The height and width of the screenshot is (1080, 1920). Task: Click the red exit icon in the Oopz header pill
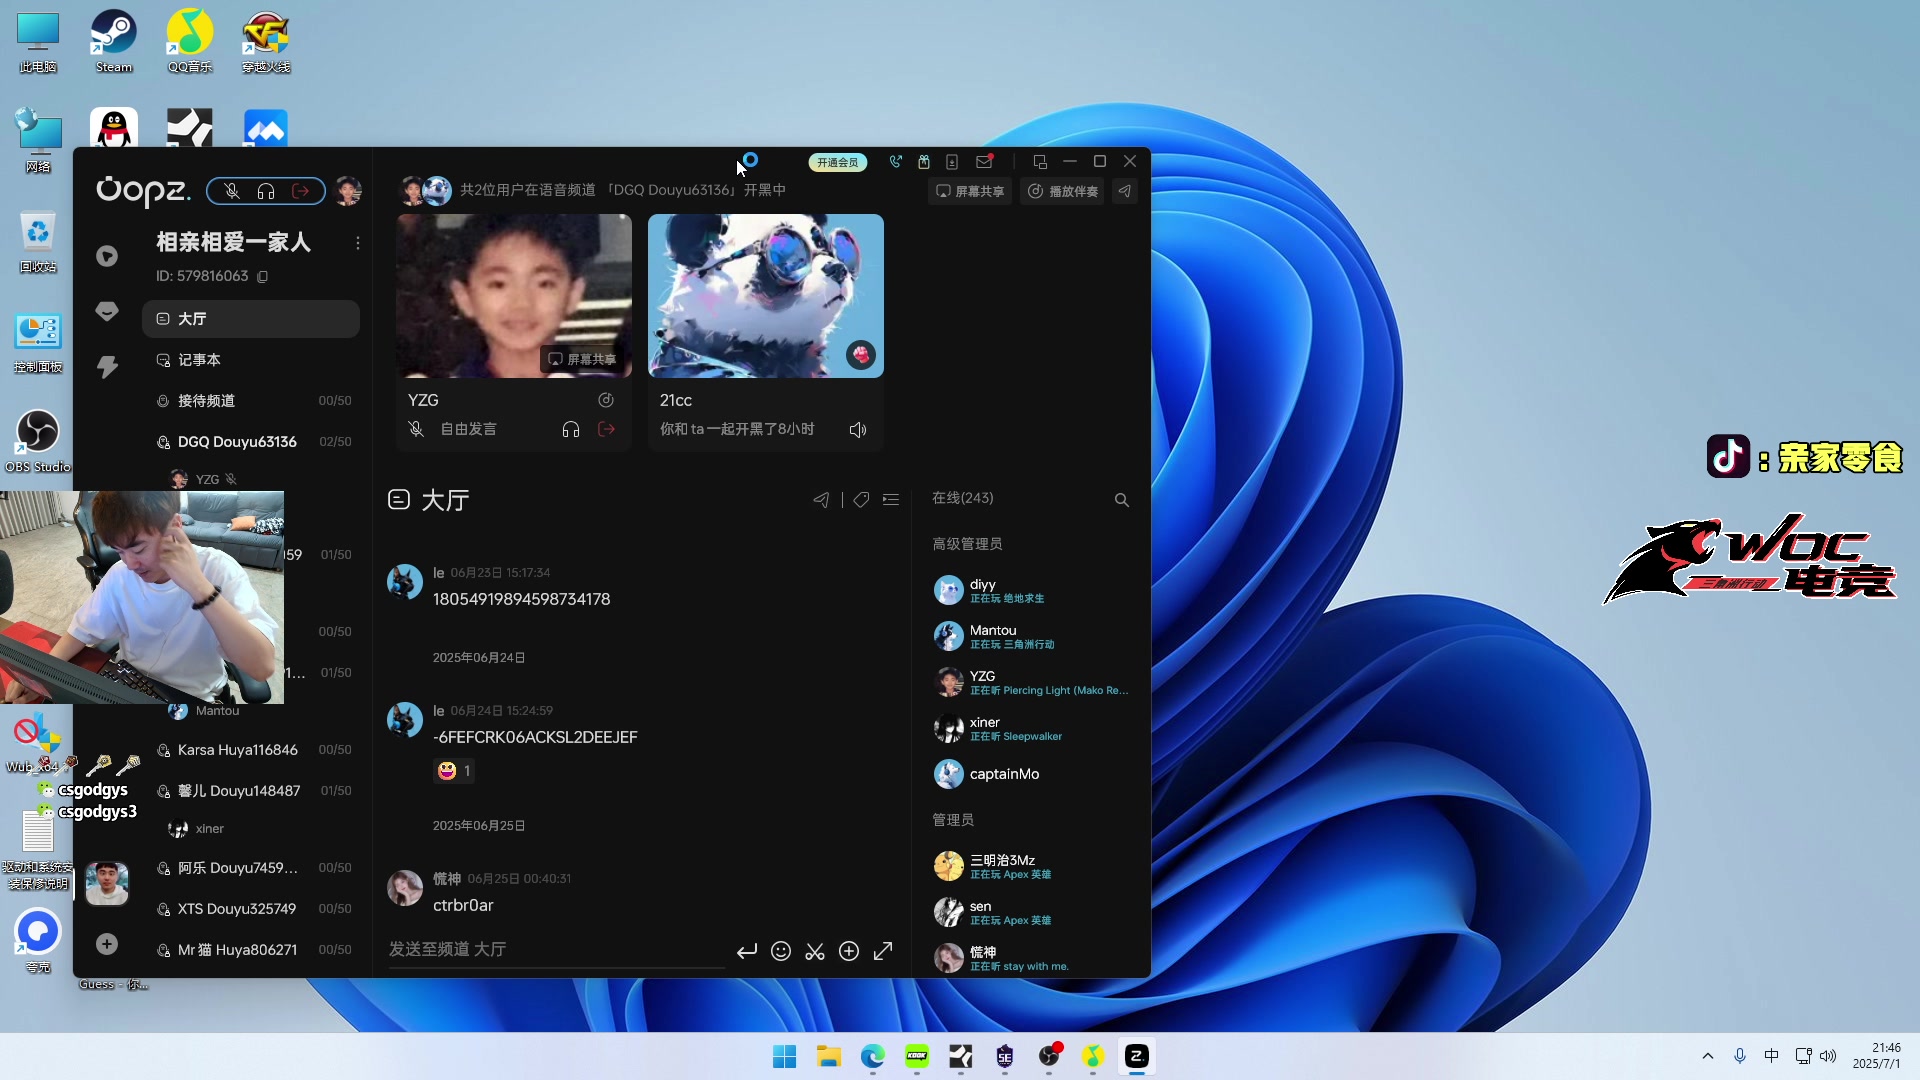[x=300, y=191]
